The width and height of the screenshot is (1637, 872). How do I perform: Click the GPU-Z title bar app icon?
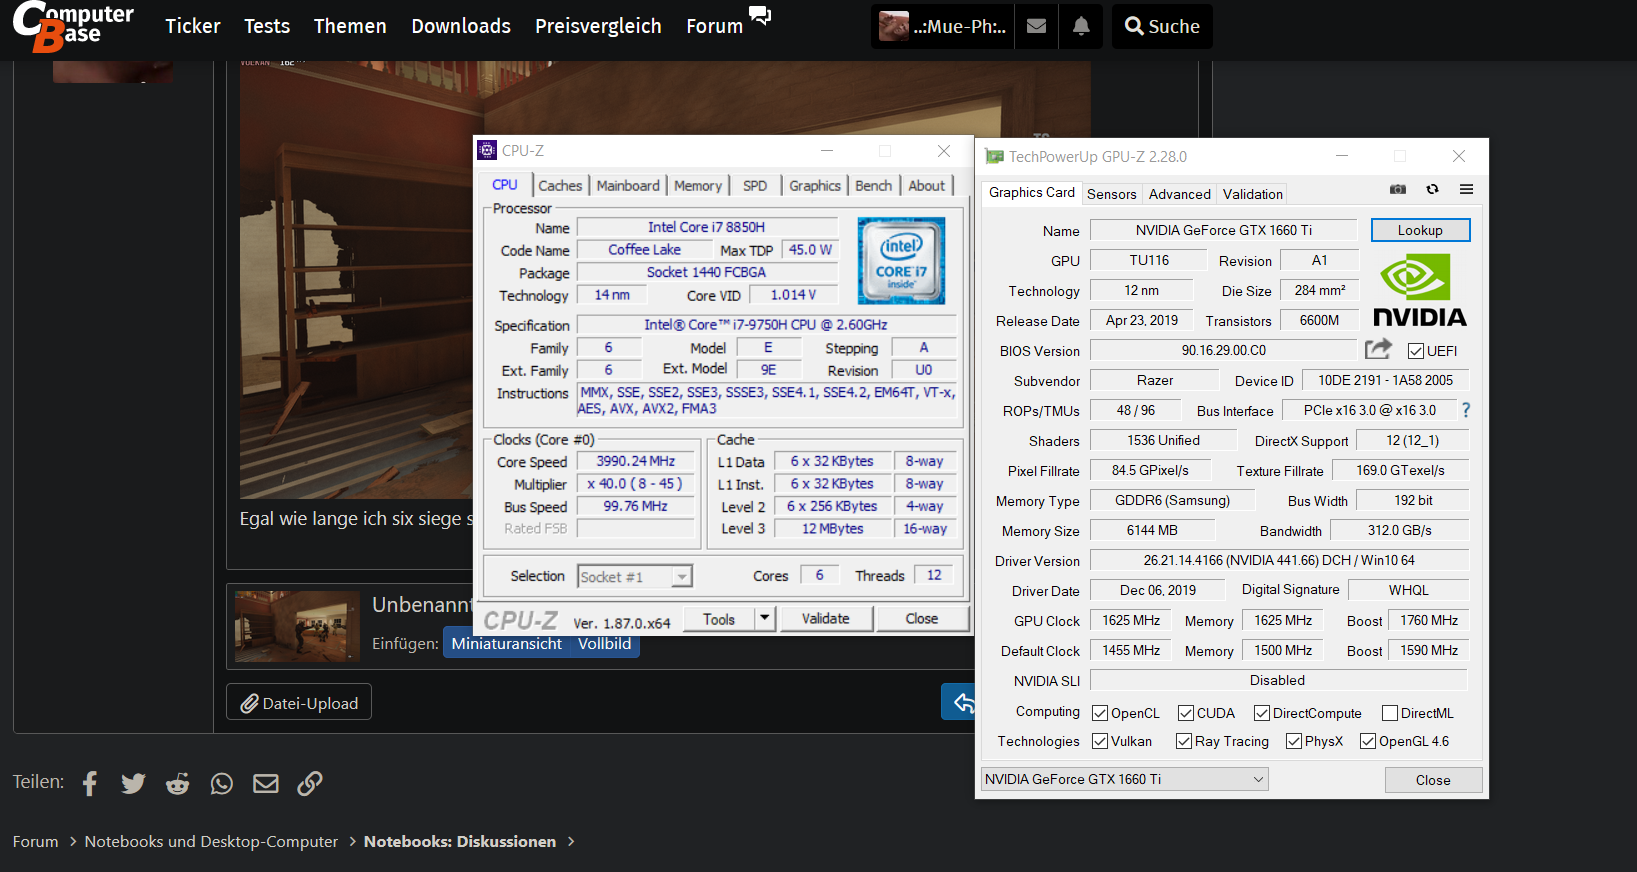(x=994, y=157)
